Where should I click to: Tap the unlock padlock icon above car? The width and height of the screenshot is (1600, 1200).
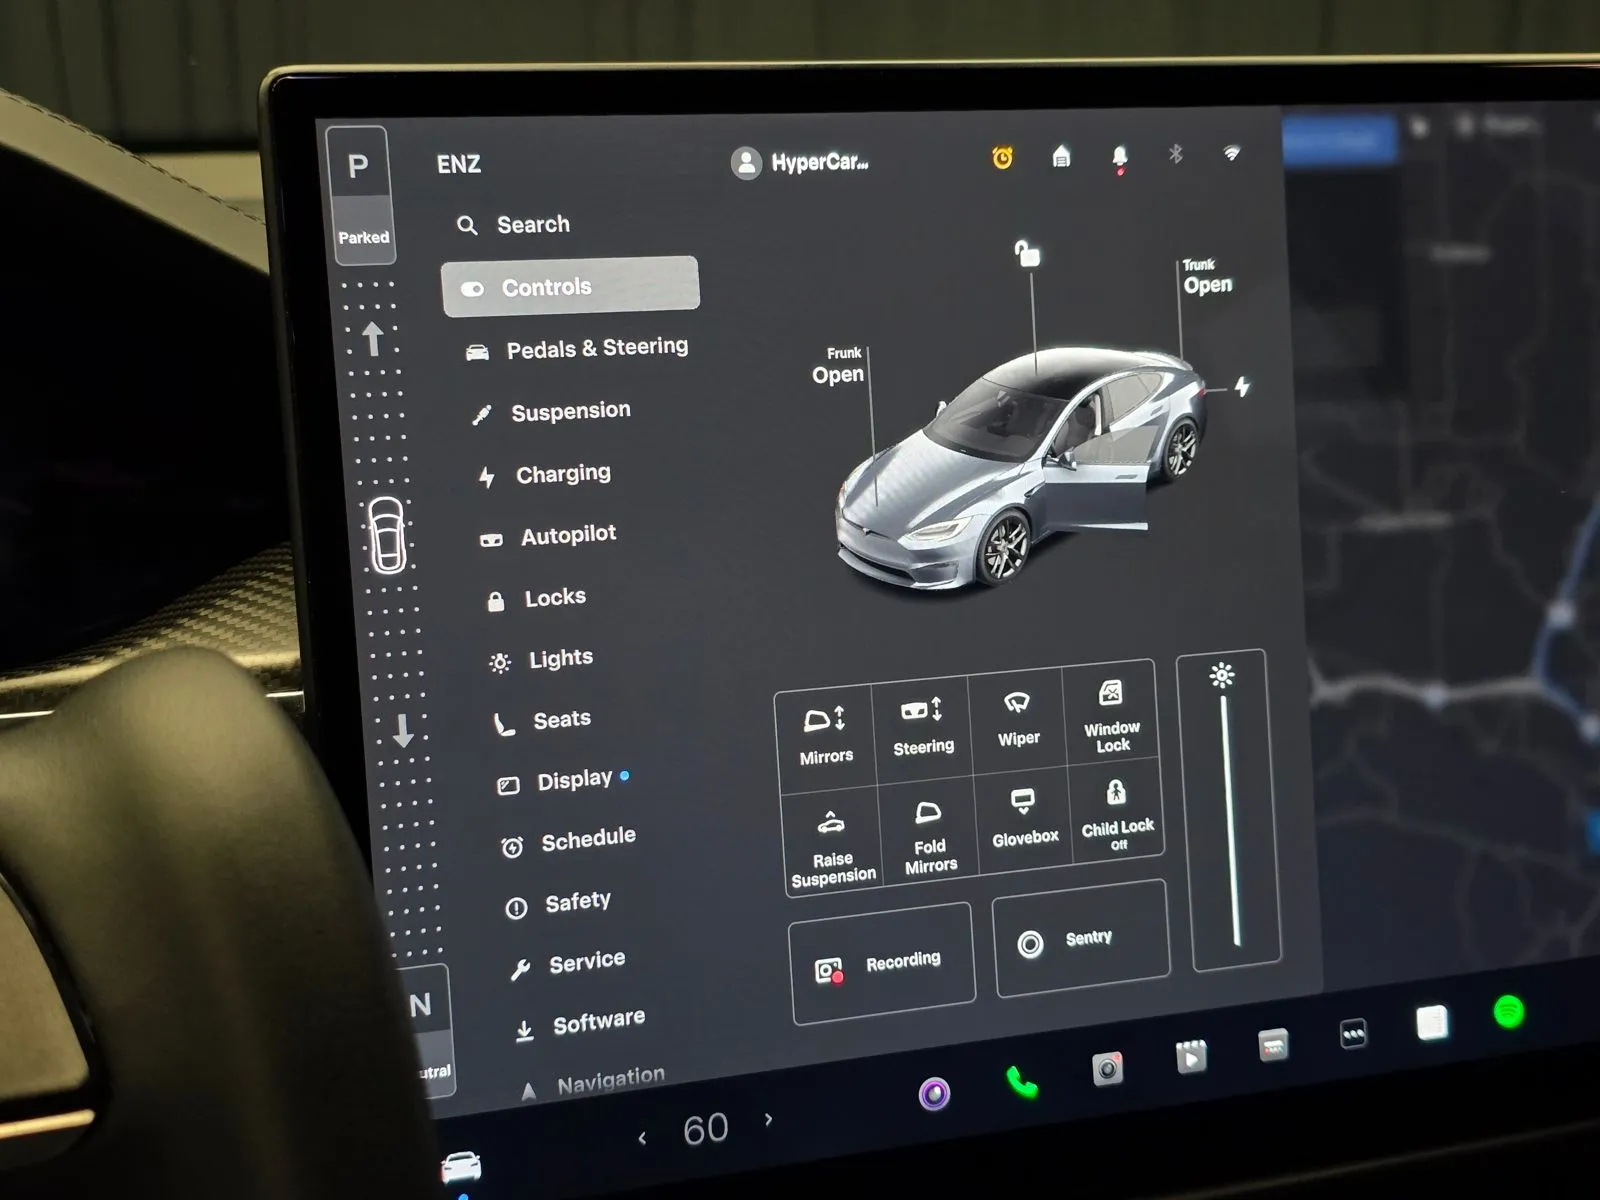[1027, 253]
